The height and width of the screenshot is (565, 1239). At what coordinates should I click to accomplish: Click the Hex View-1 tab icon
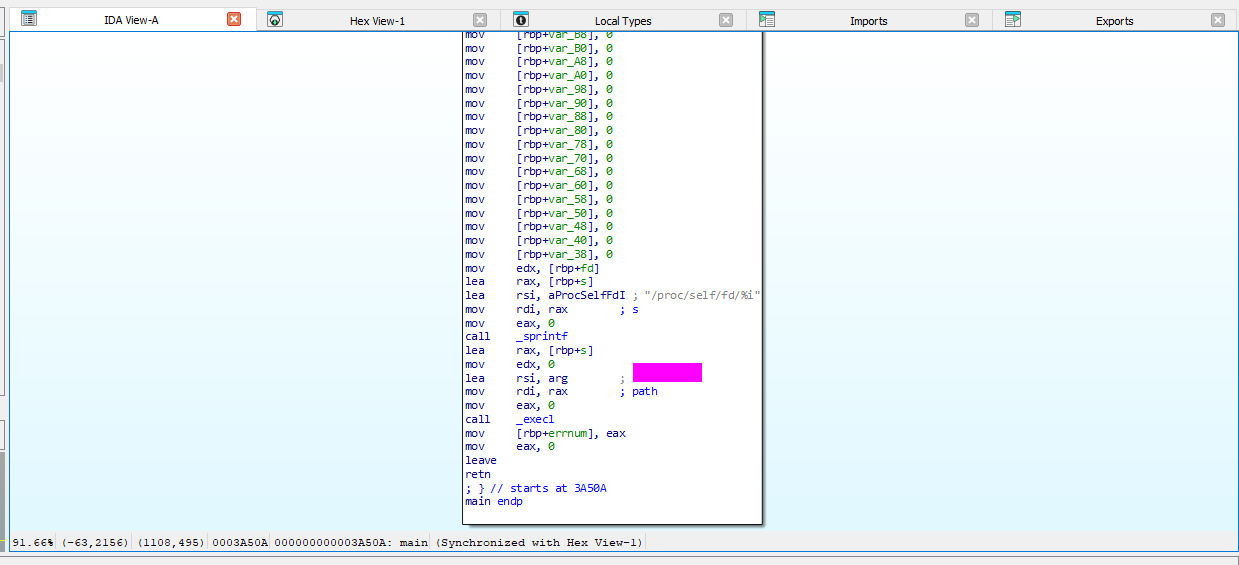(x=275, y=20)
